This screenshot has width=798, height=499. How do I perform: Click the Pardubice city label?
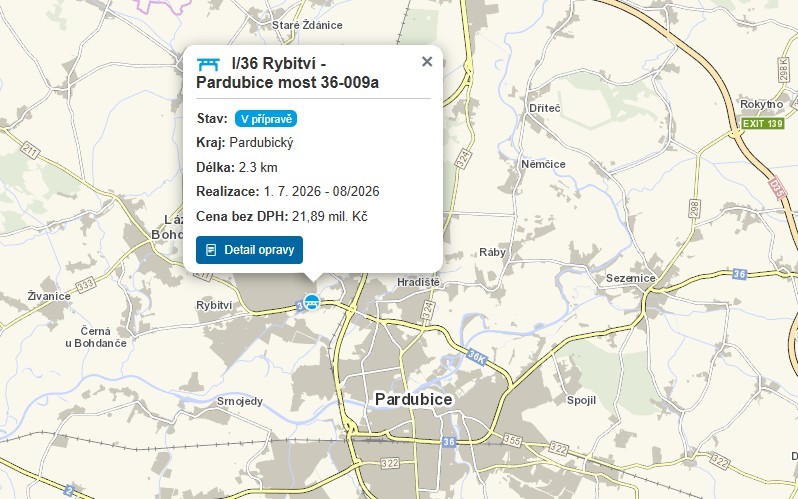(413, 399)
